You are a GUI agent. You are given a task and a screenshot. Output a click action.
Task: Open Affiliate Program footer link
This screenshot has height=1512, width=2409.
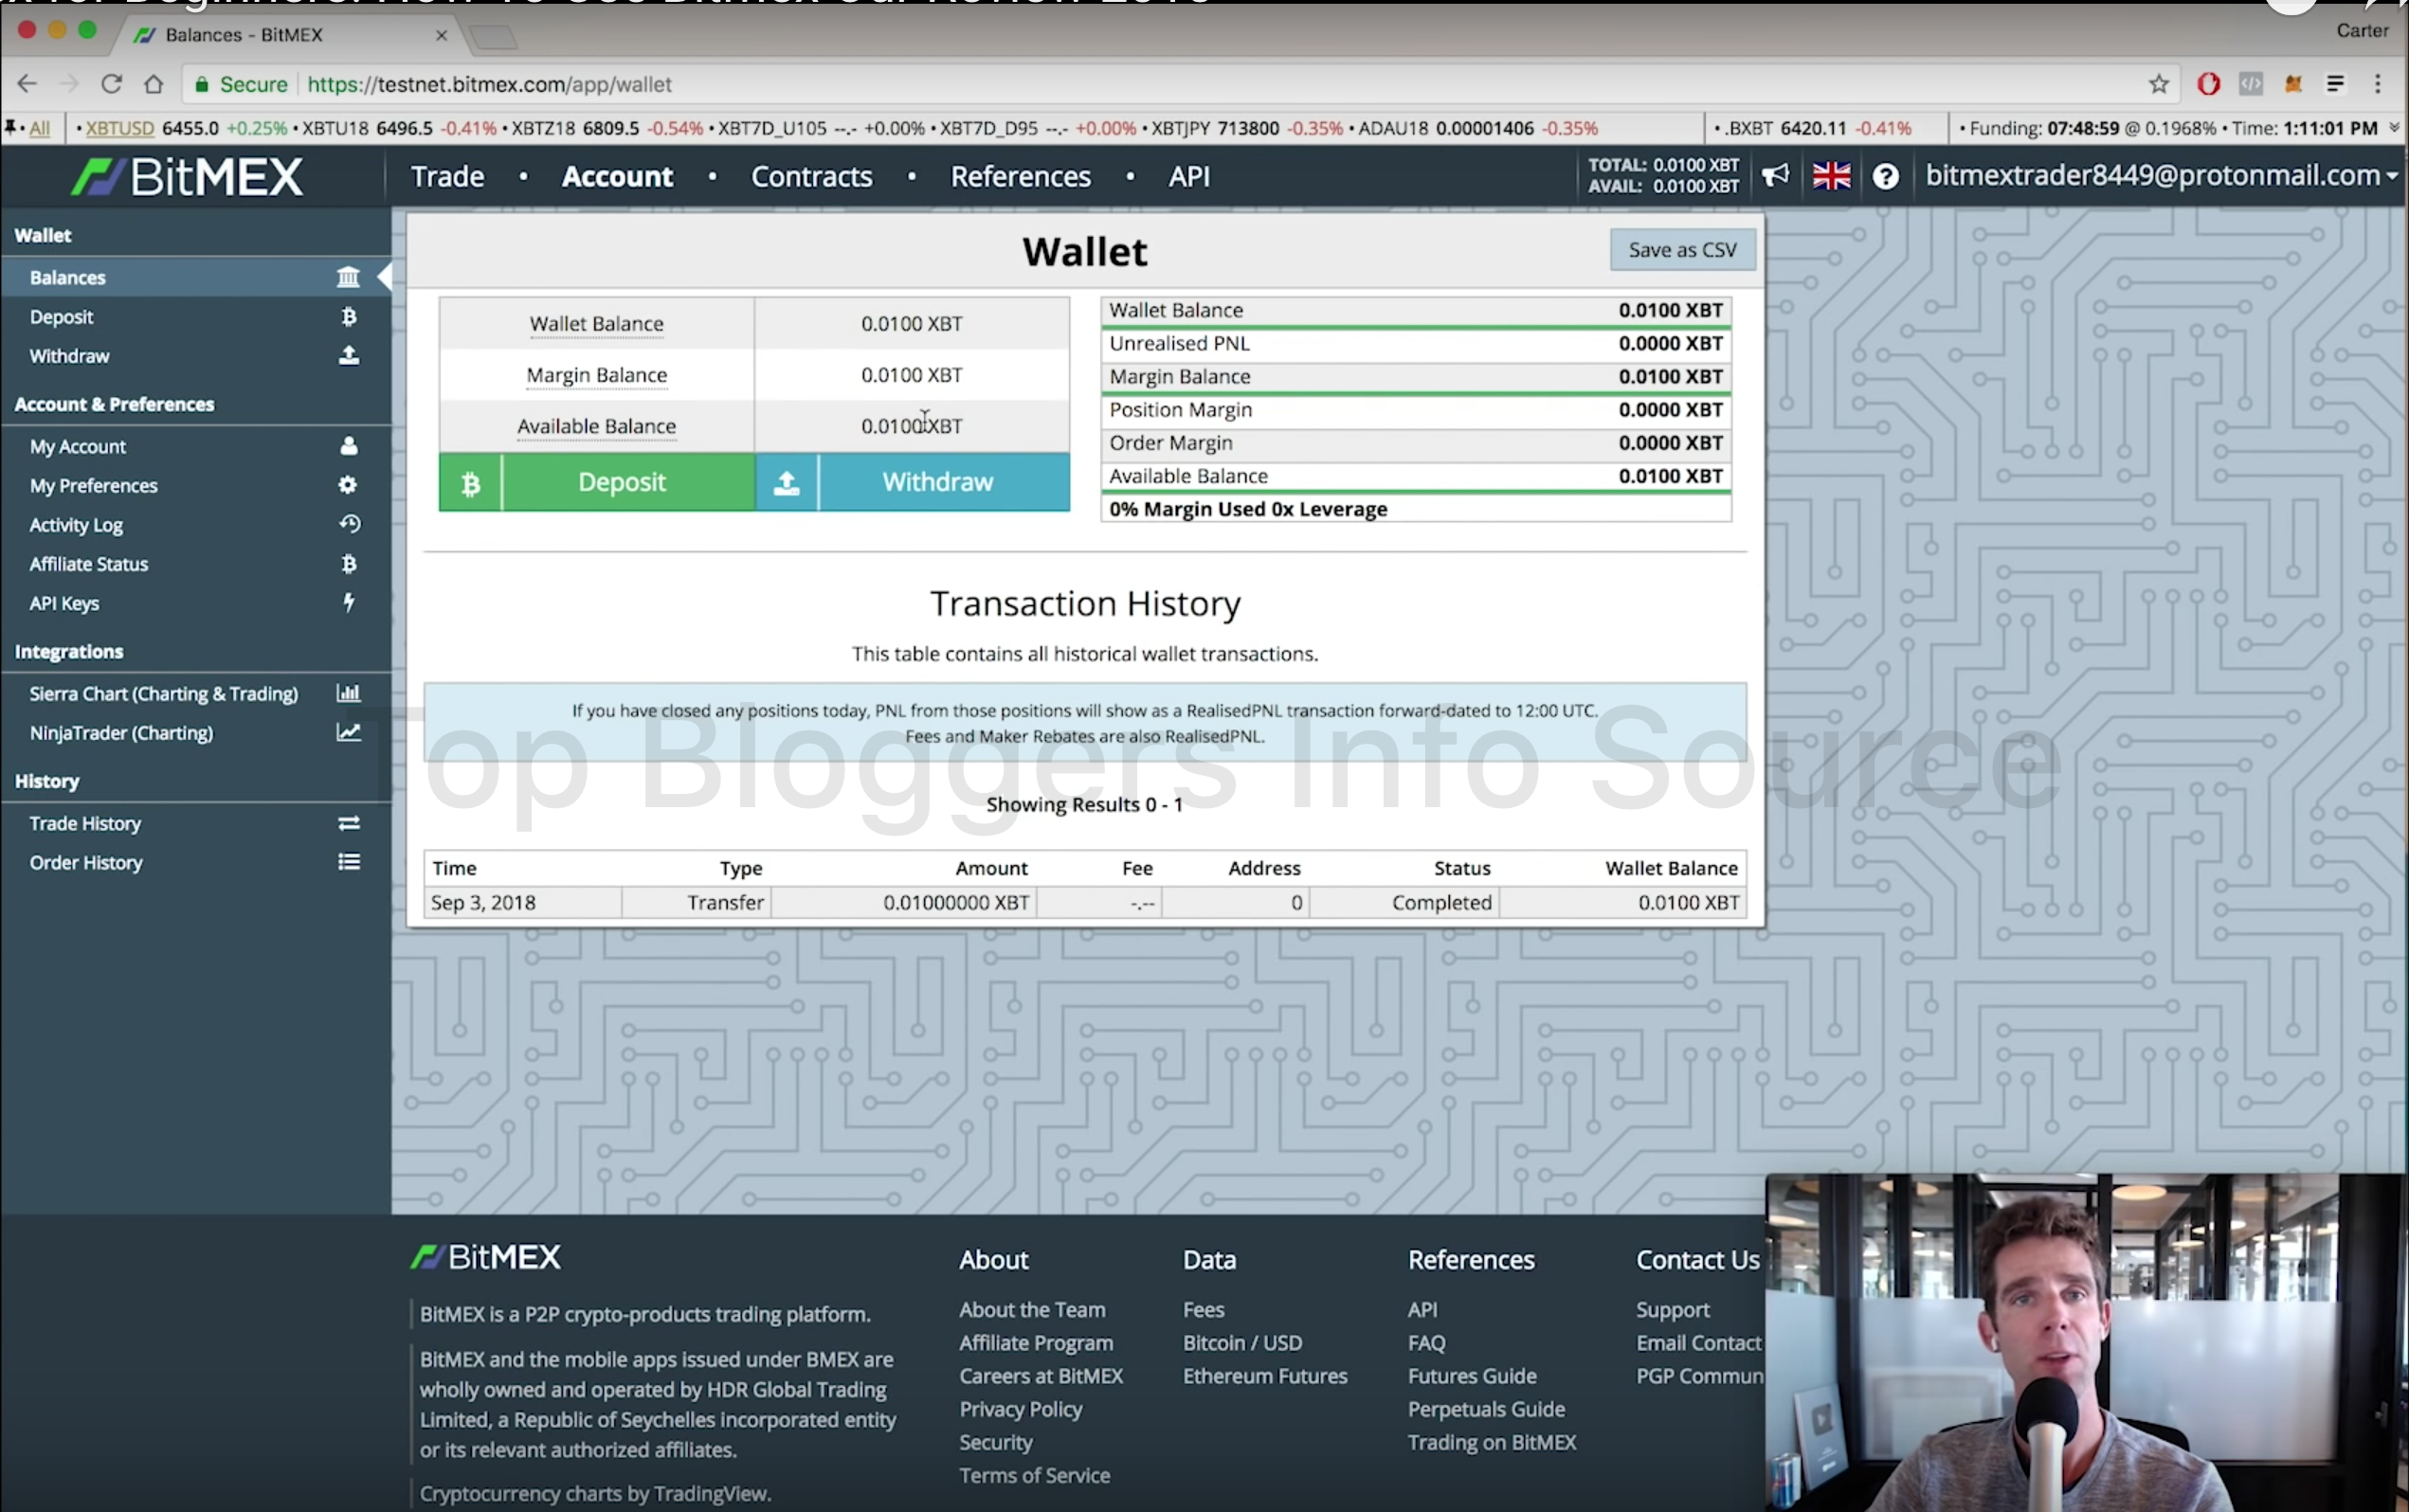[x=1035, y=1343]
